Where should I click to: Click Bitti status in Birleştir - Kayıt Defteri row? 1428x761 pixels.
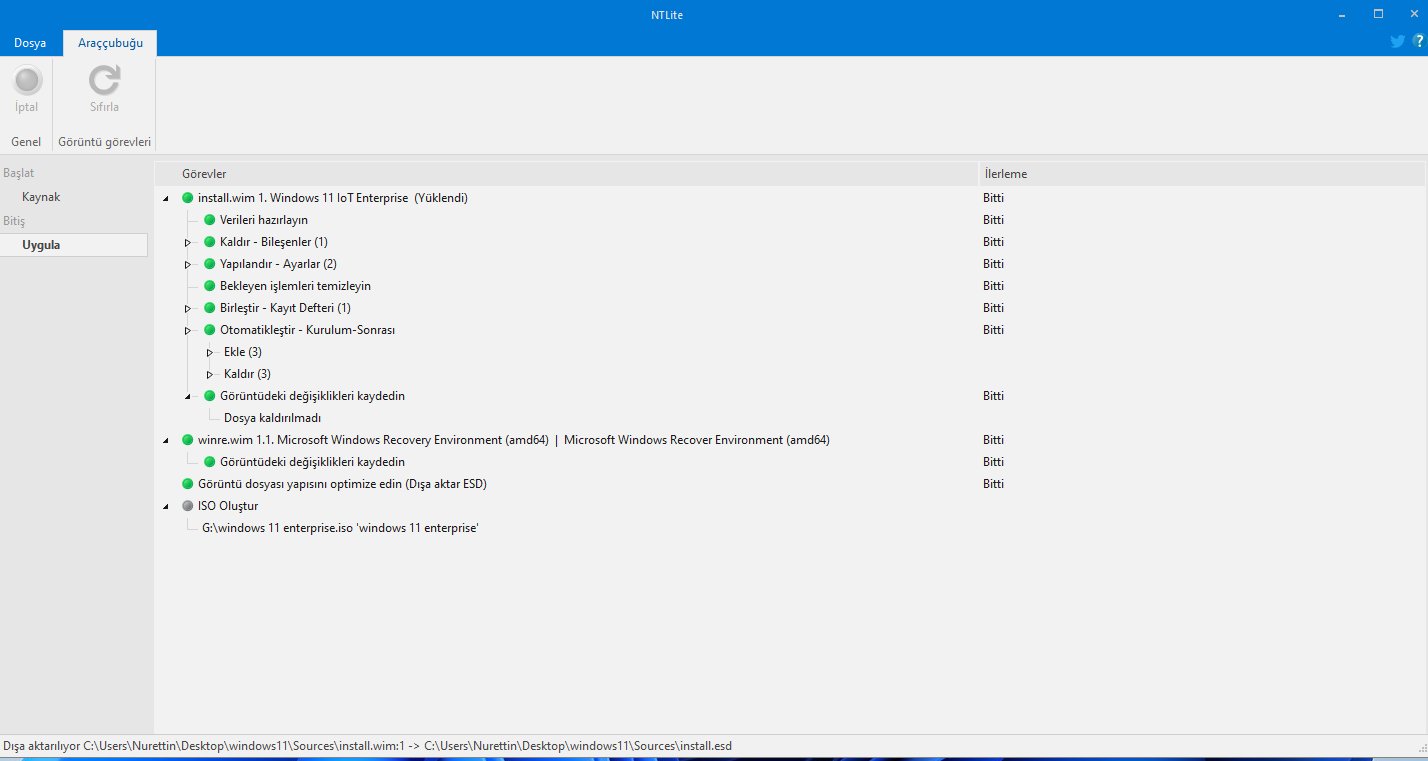[x=993, y=308]
